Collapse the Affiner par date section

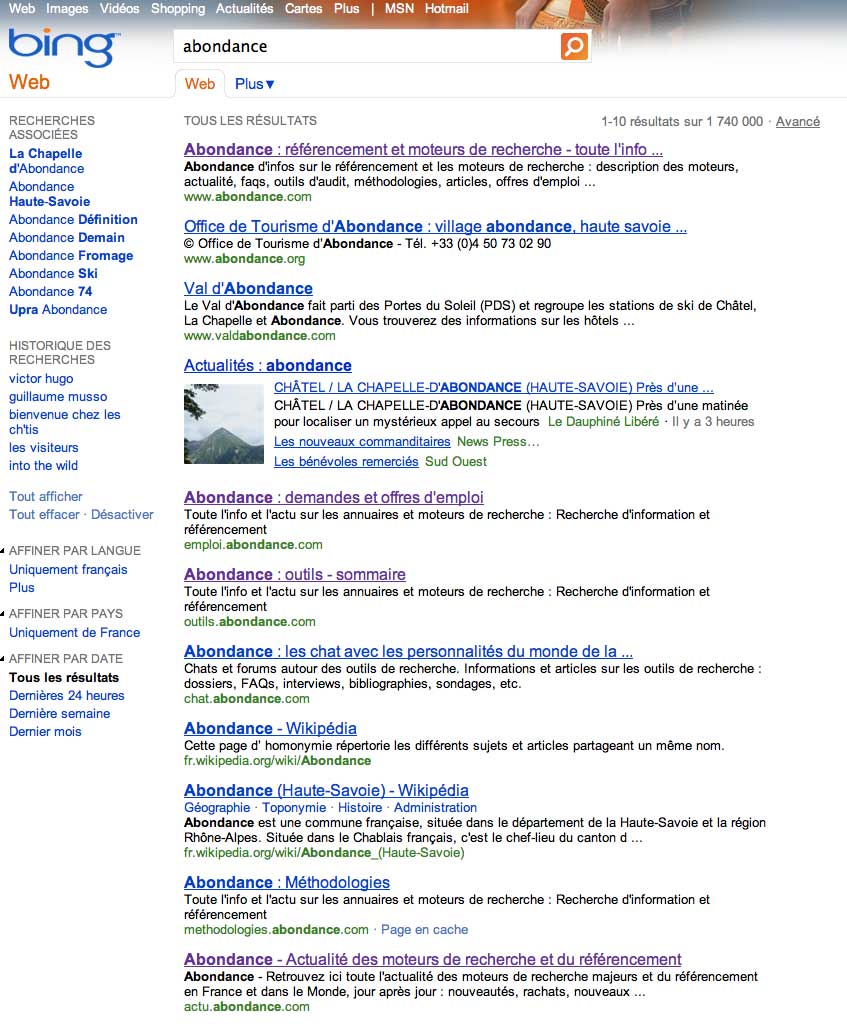point(3,659)
